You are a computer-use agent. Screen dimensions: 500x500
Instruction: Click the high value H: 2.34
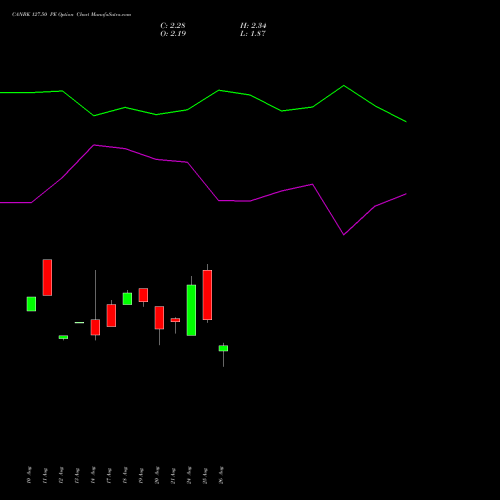click(x=253, y=26)
